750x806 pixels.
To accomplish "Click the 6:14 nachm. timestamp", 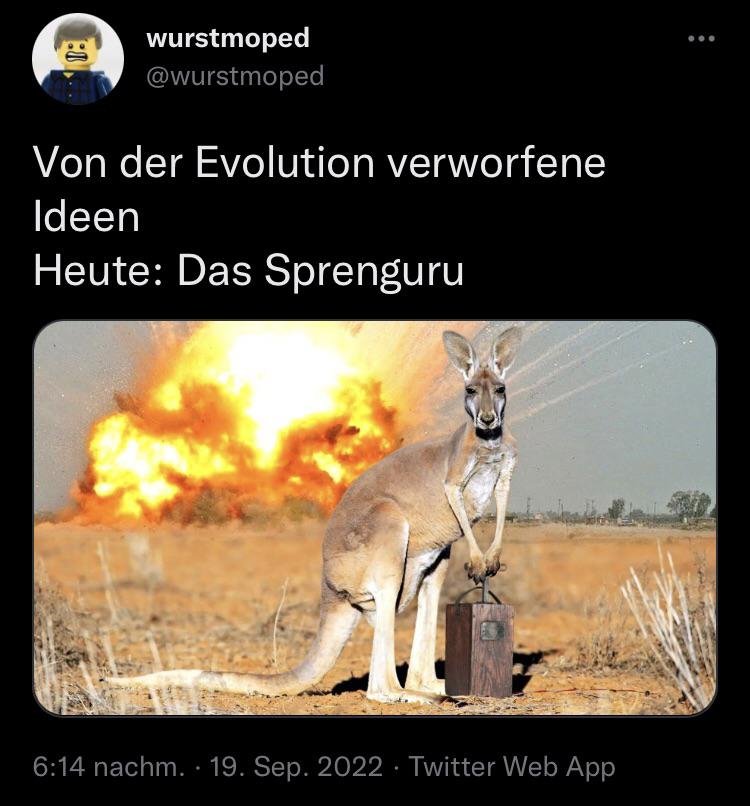I will tap(108, 766).
